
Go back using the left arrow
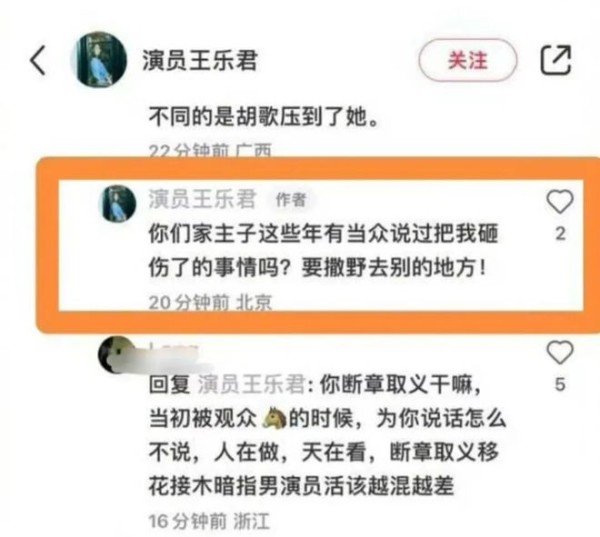pyautogui.click(x=38, y=60)
